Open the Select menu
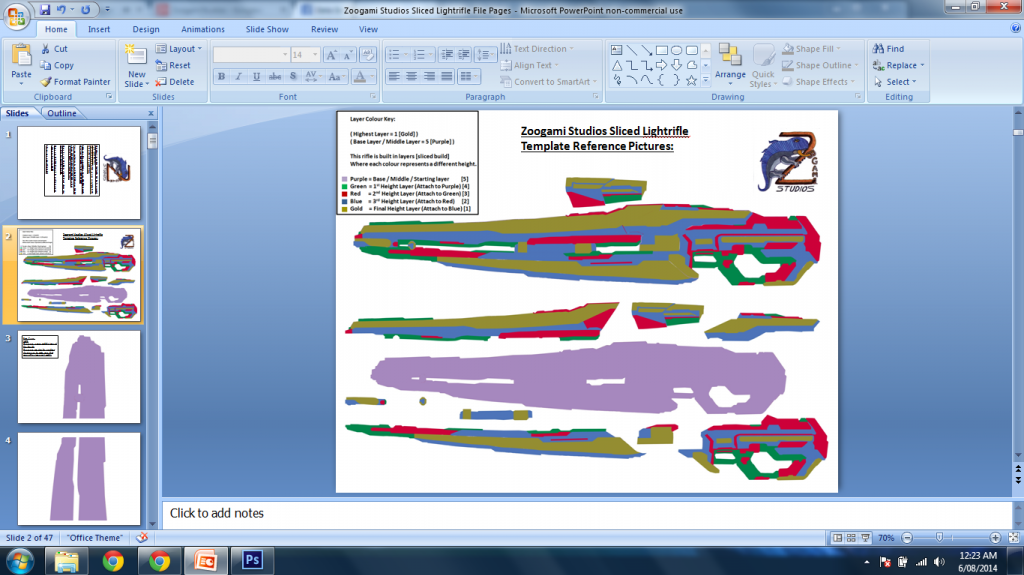Image resolution: width=1024 pixels, height=575 pixels. point(895,82)
